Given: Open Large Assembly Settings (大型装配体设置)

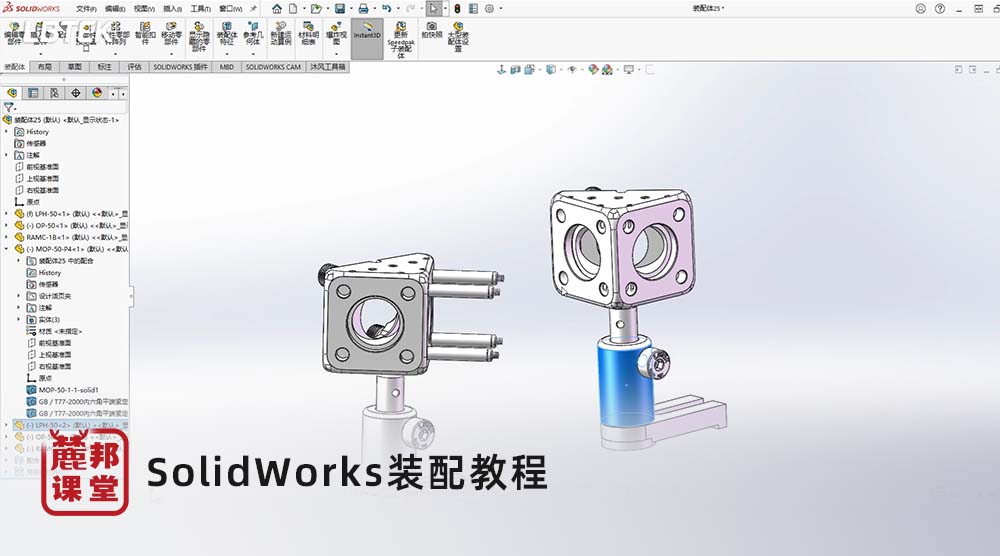Looking at the screenshot, I should [x=458, y=37].
